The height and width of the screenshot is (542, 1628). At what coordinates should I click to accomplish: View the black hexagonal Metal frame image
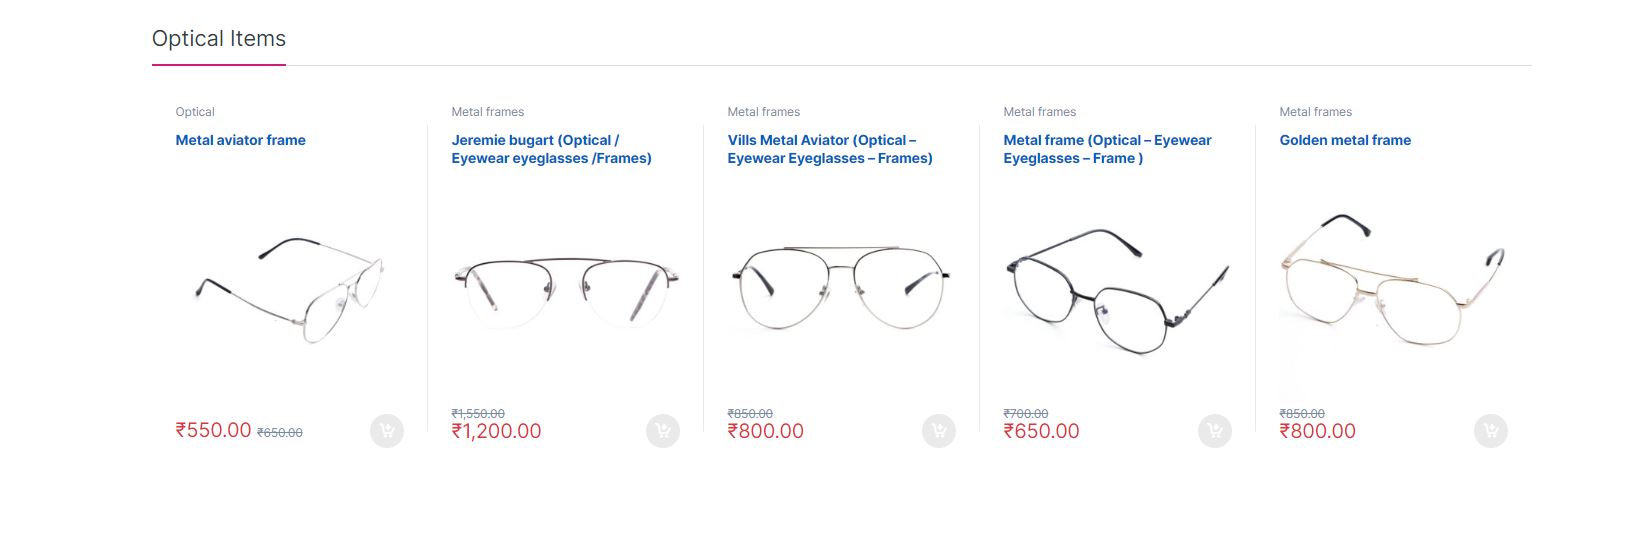pos(1118,290)
